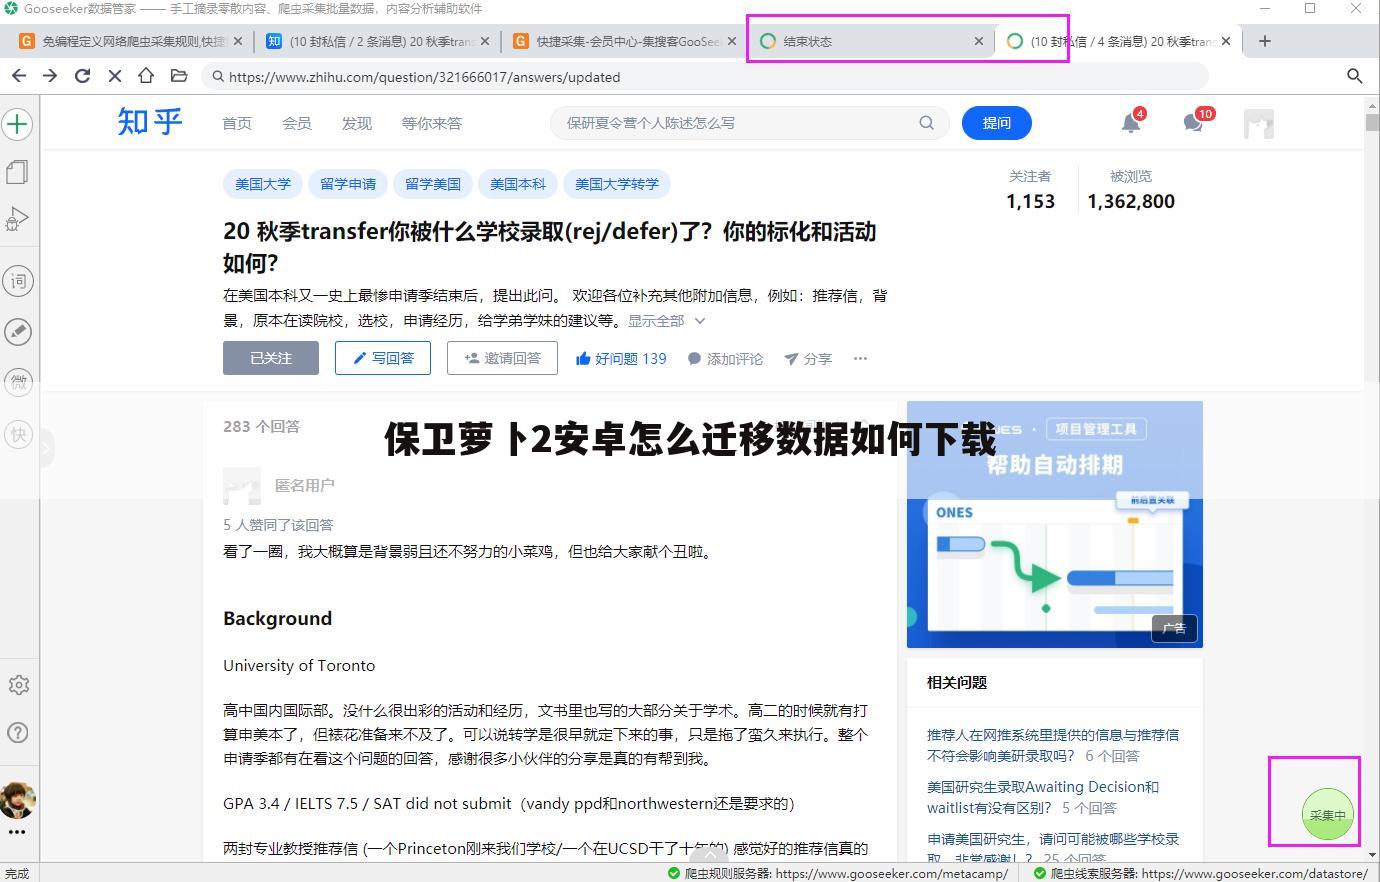
Task: Click the 知乎 logo
Action: click(150, 122)
